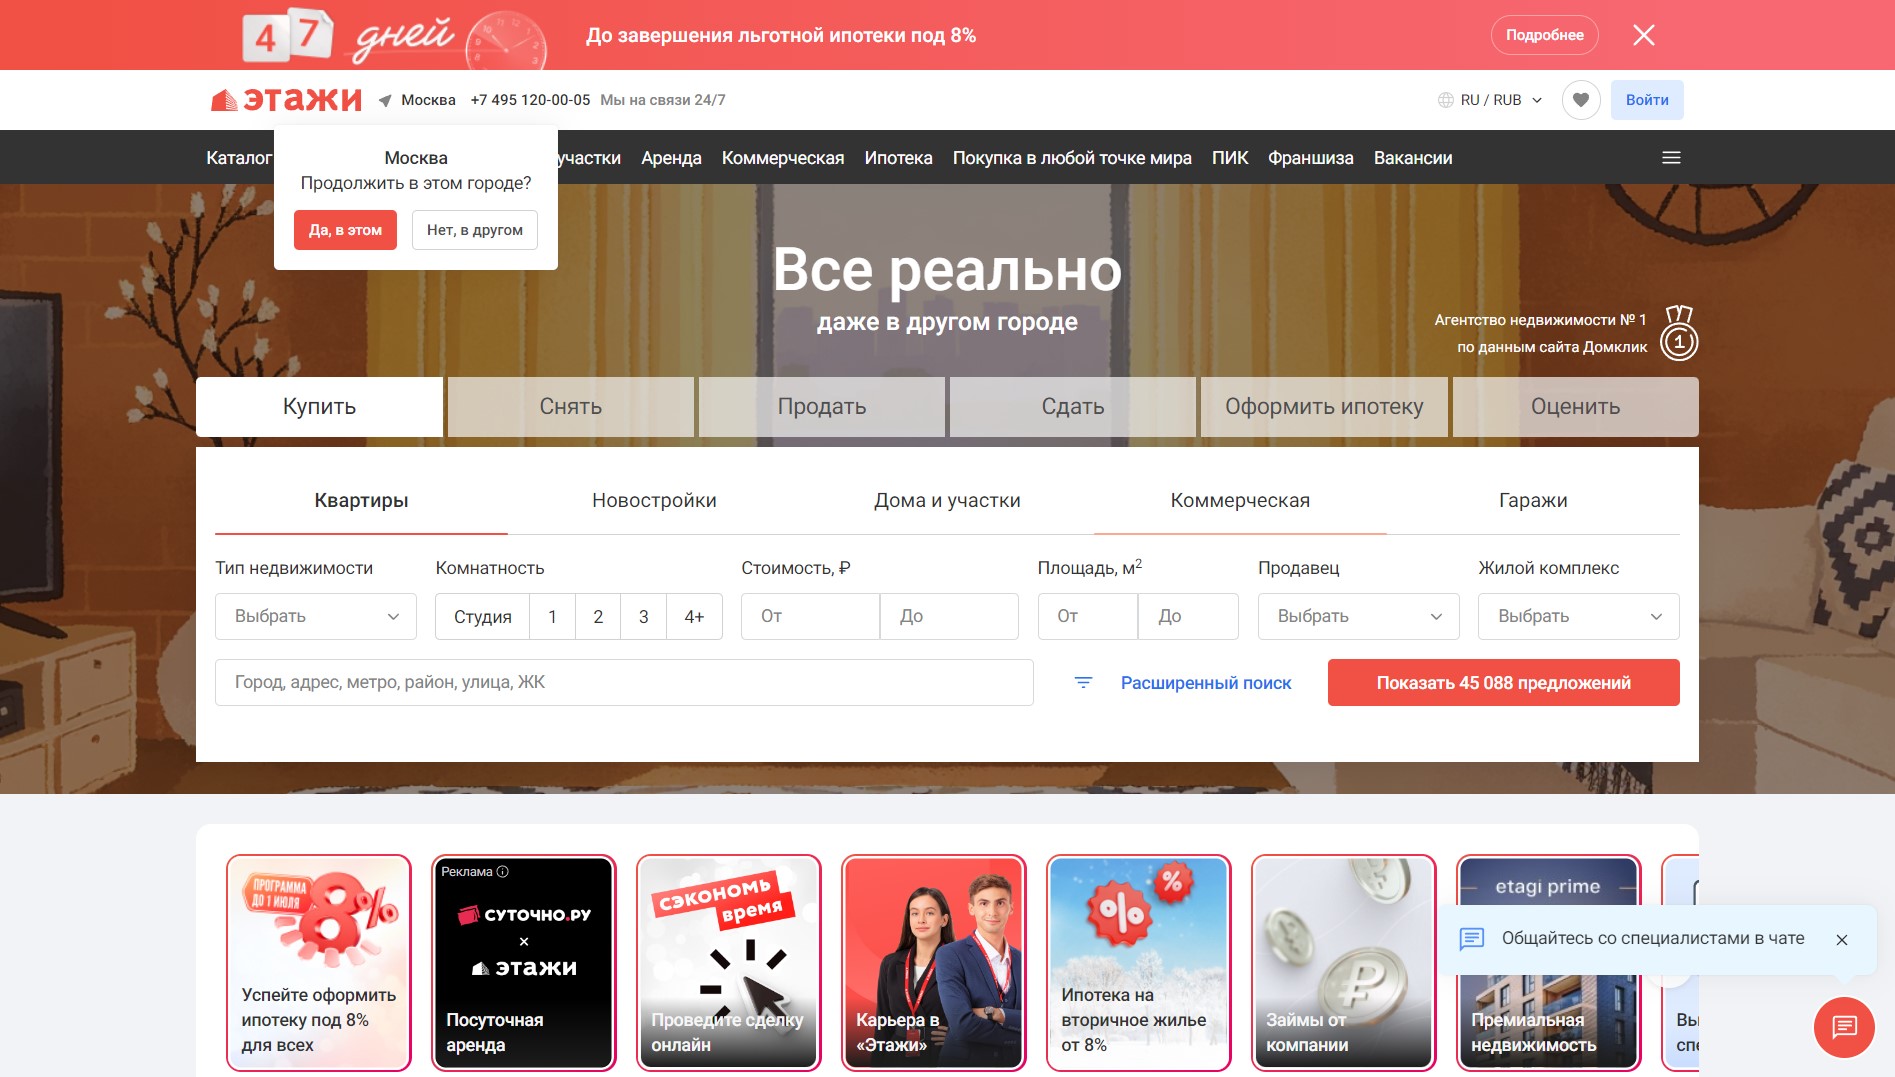Toggle the 1 room option
This screenshot has width=1895, height=1077.
point(552,617)
